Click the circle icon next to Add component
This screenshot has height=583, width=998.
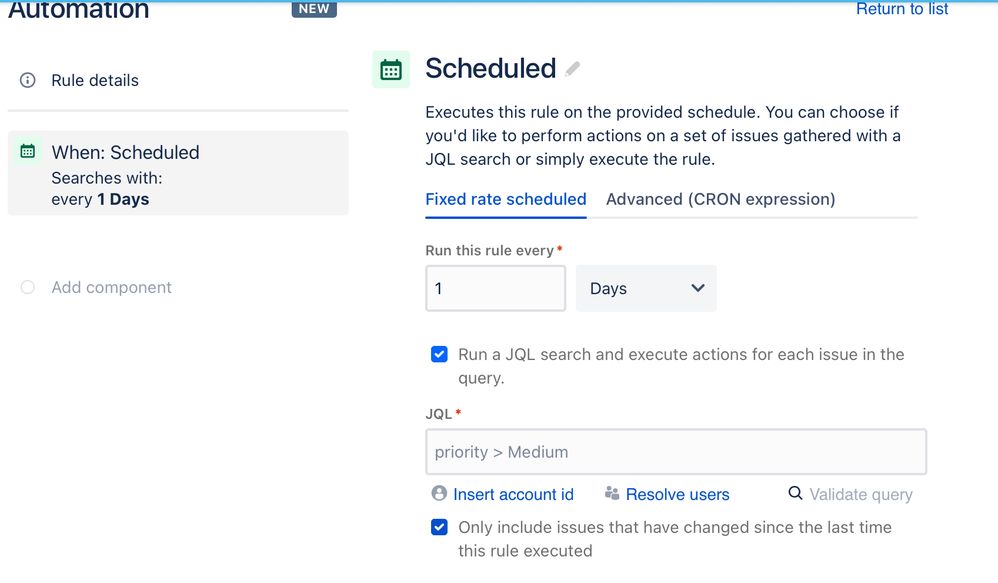tap(27, 287)
